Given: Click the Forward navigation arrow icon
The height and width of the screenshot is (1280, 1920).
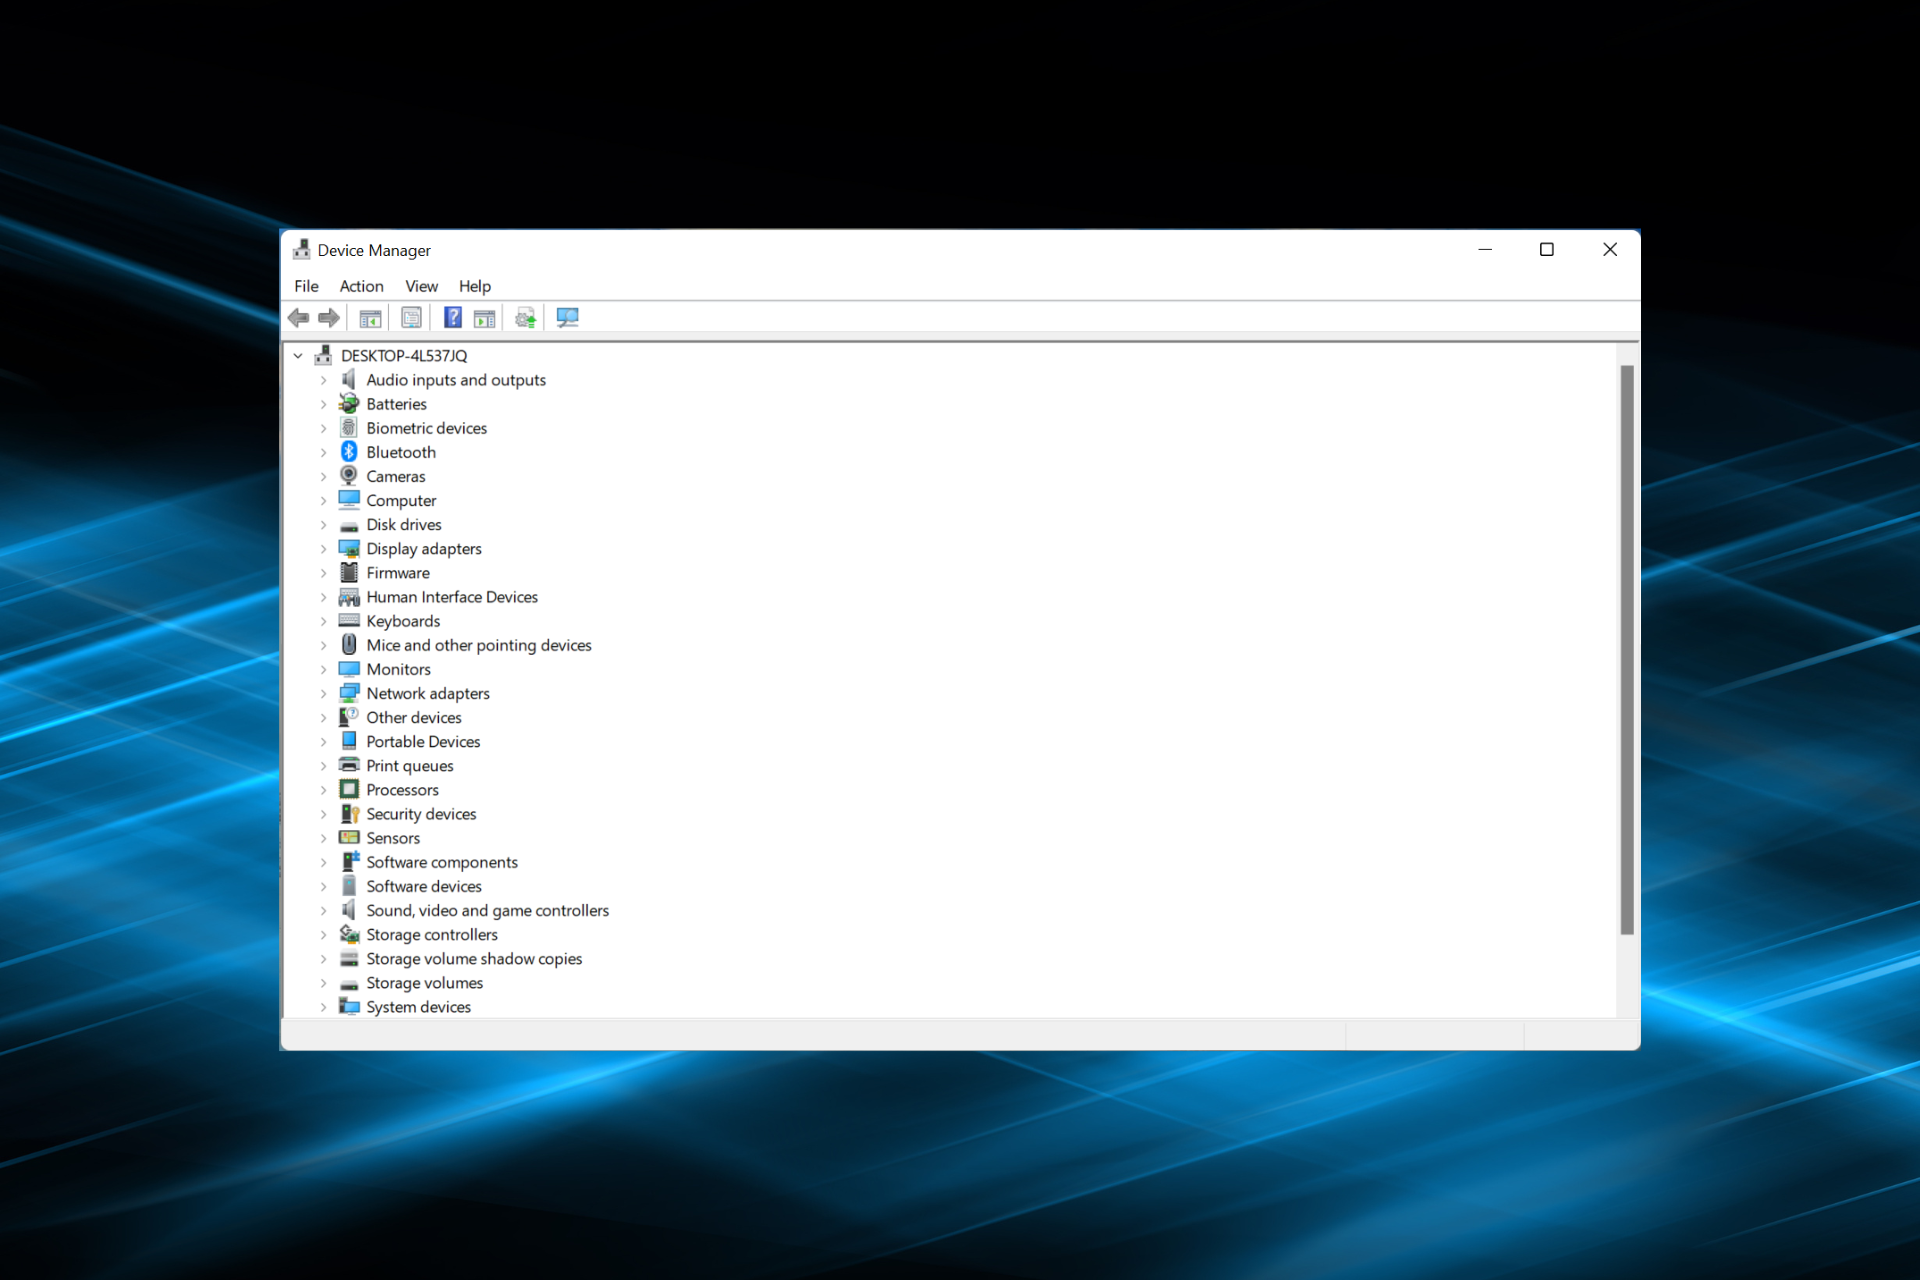Looking at the screenshot, I should pos(328,317).
